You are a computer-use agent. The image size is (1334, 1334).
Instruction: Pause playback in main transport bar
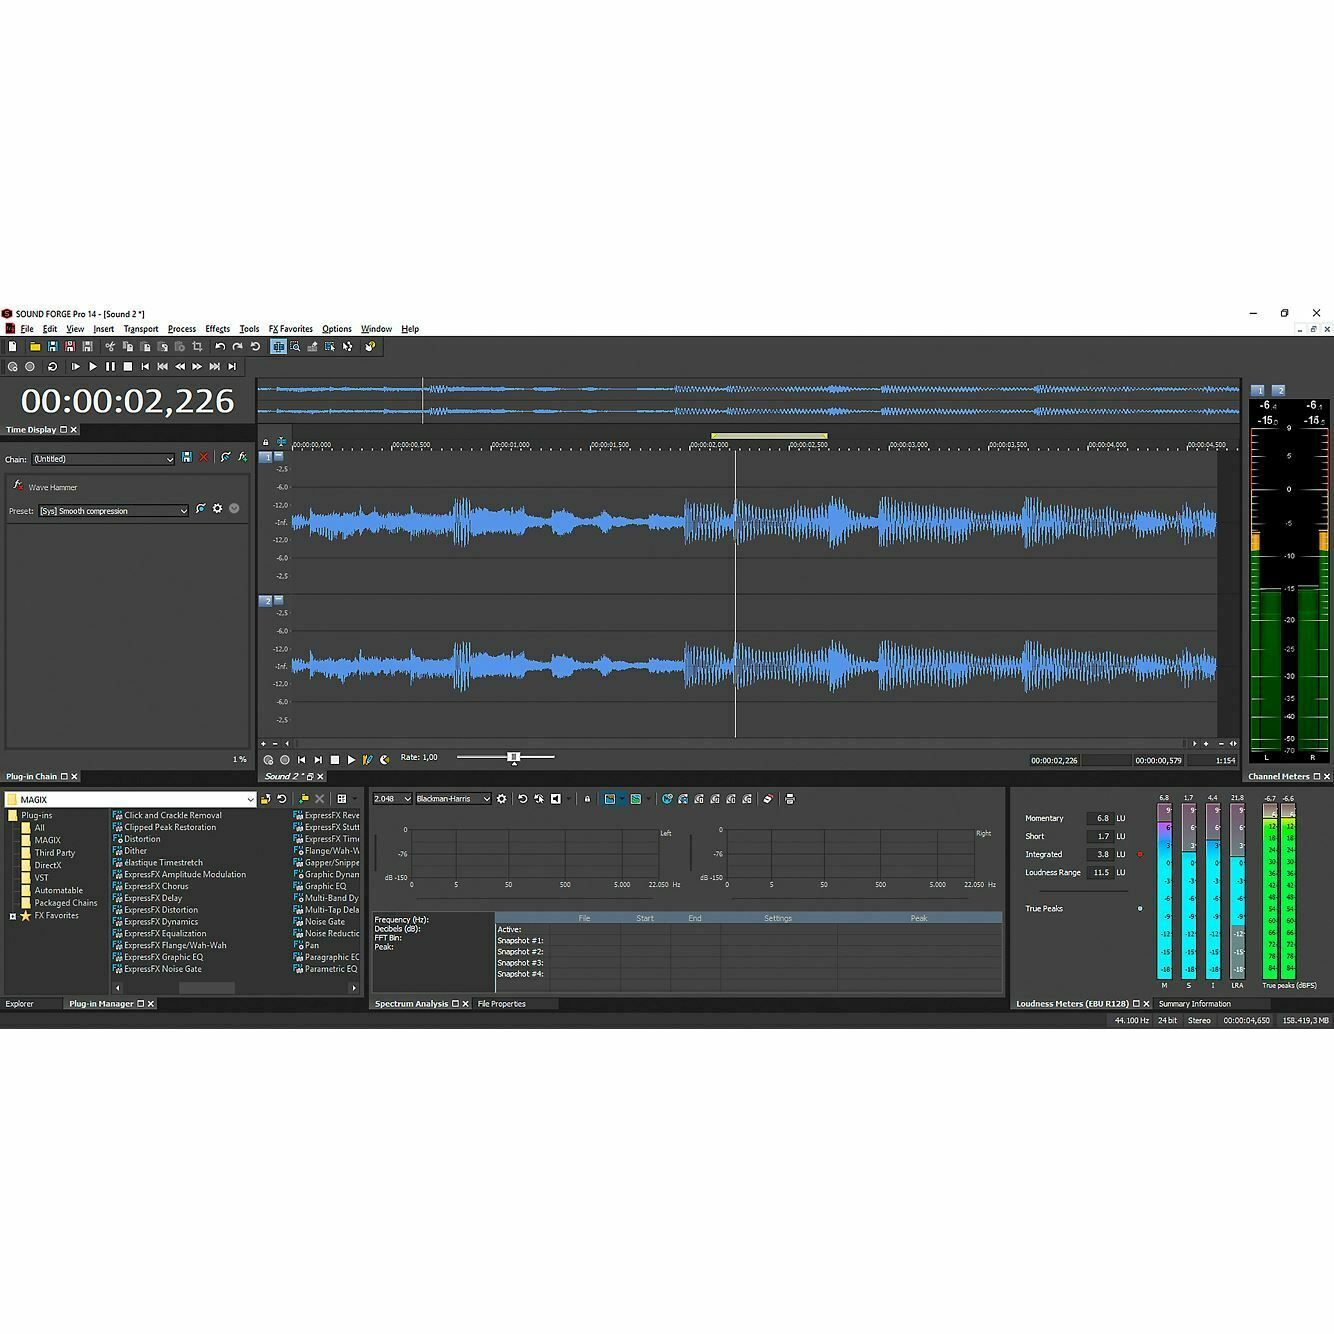[110, 367]
